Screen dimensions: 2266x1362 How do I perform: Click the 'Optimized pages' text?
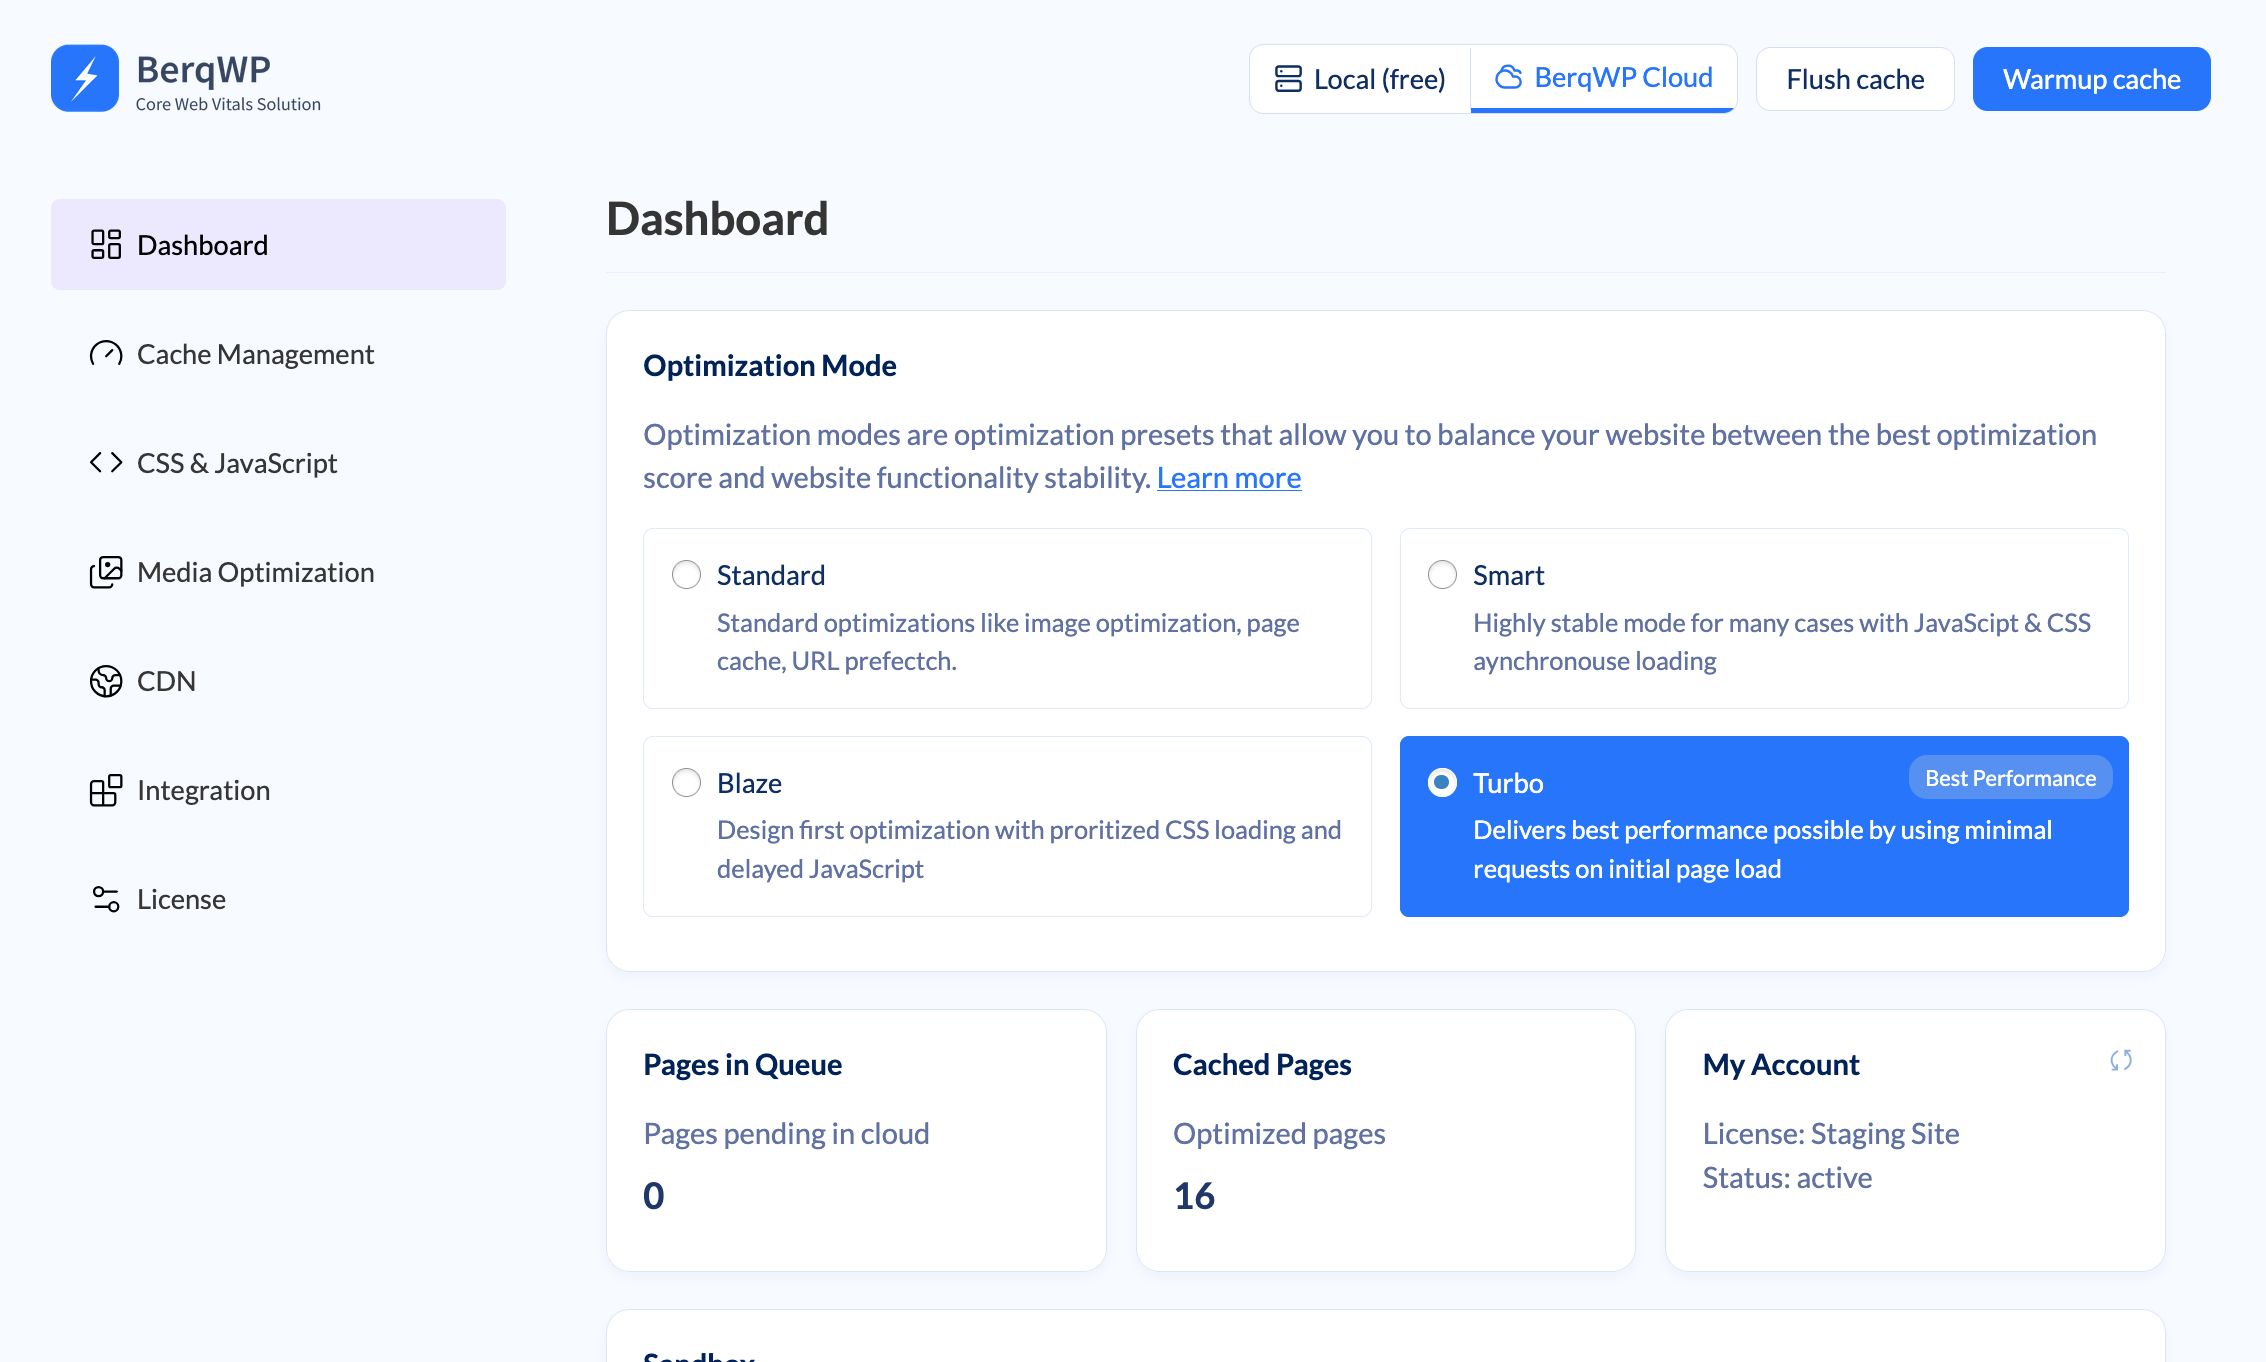pos(1279,1133)
